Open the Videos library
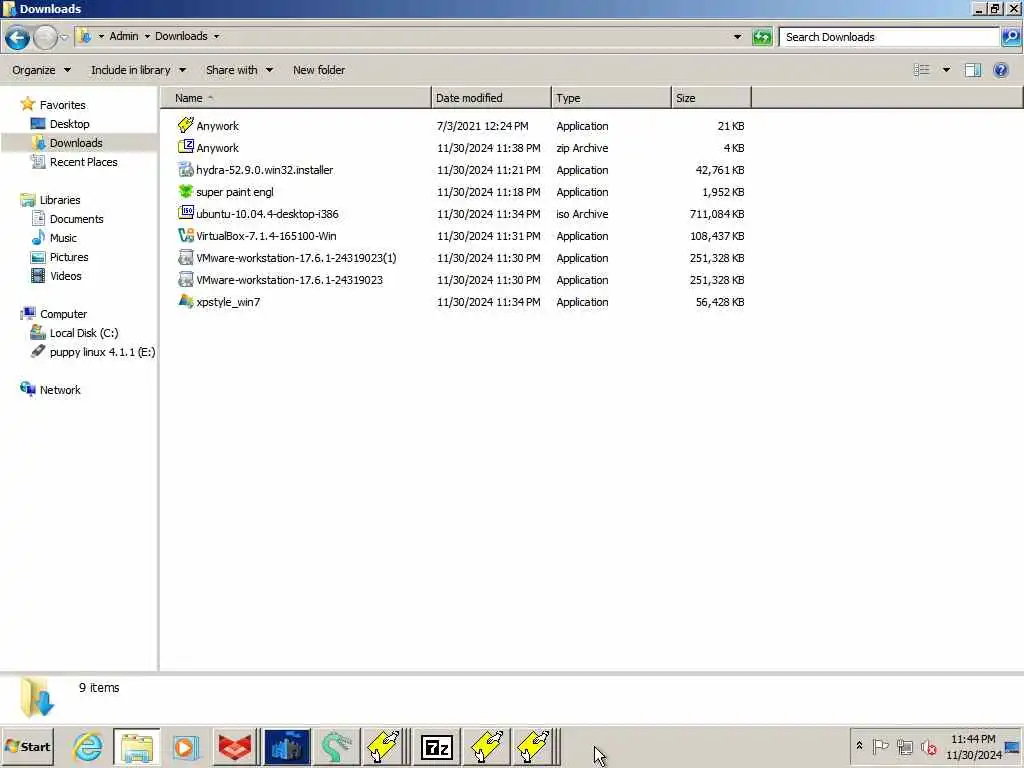1024x768 pixels. click(65, 276)
